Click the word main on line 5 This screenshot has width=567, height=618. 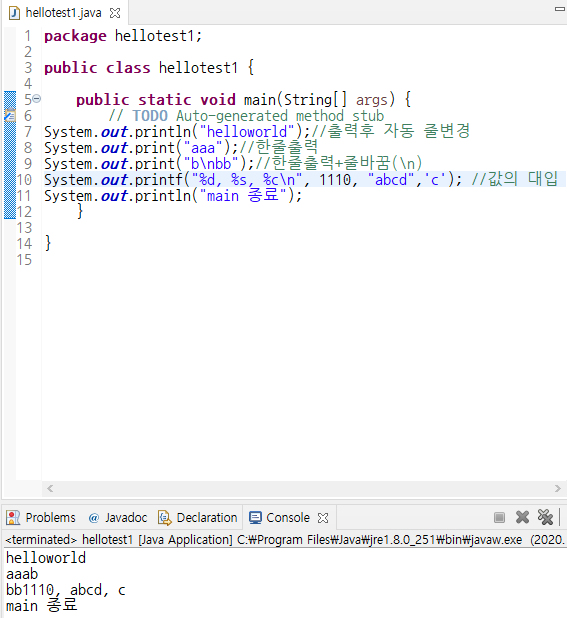tap(260, 100)
